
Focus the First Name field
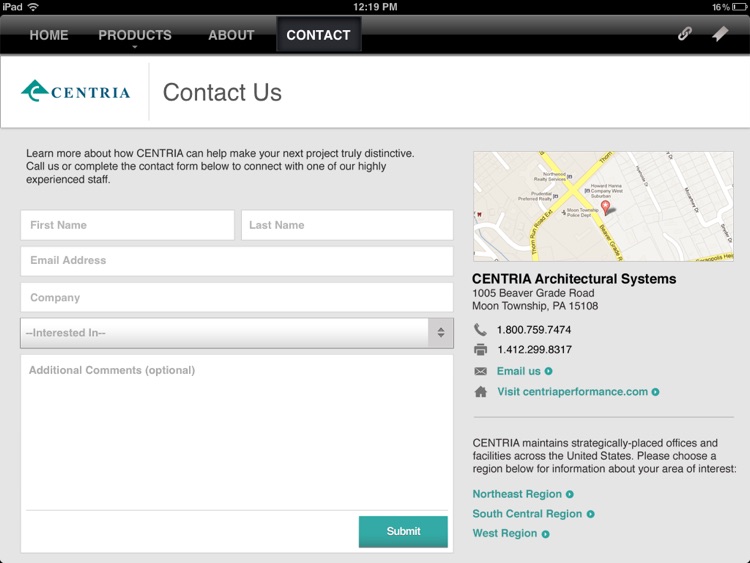(127, 225)
